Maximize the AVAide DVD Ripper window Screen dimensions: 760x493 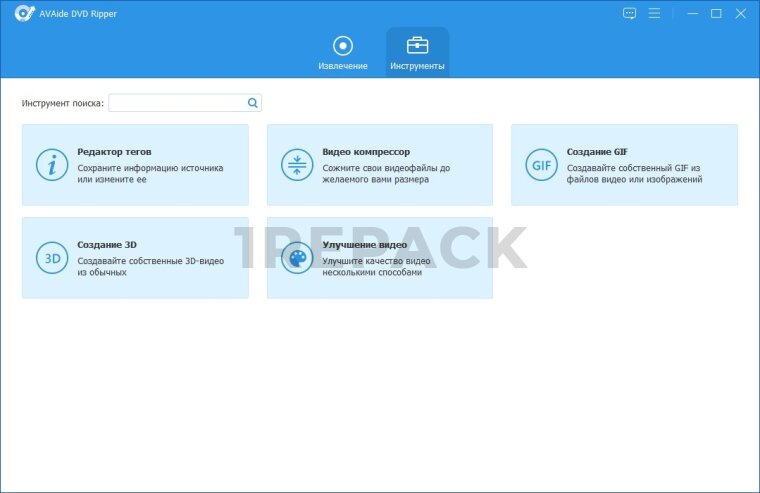716,13
